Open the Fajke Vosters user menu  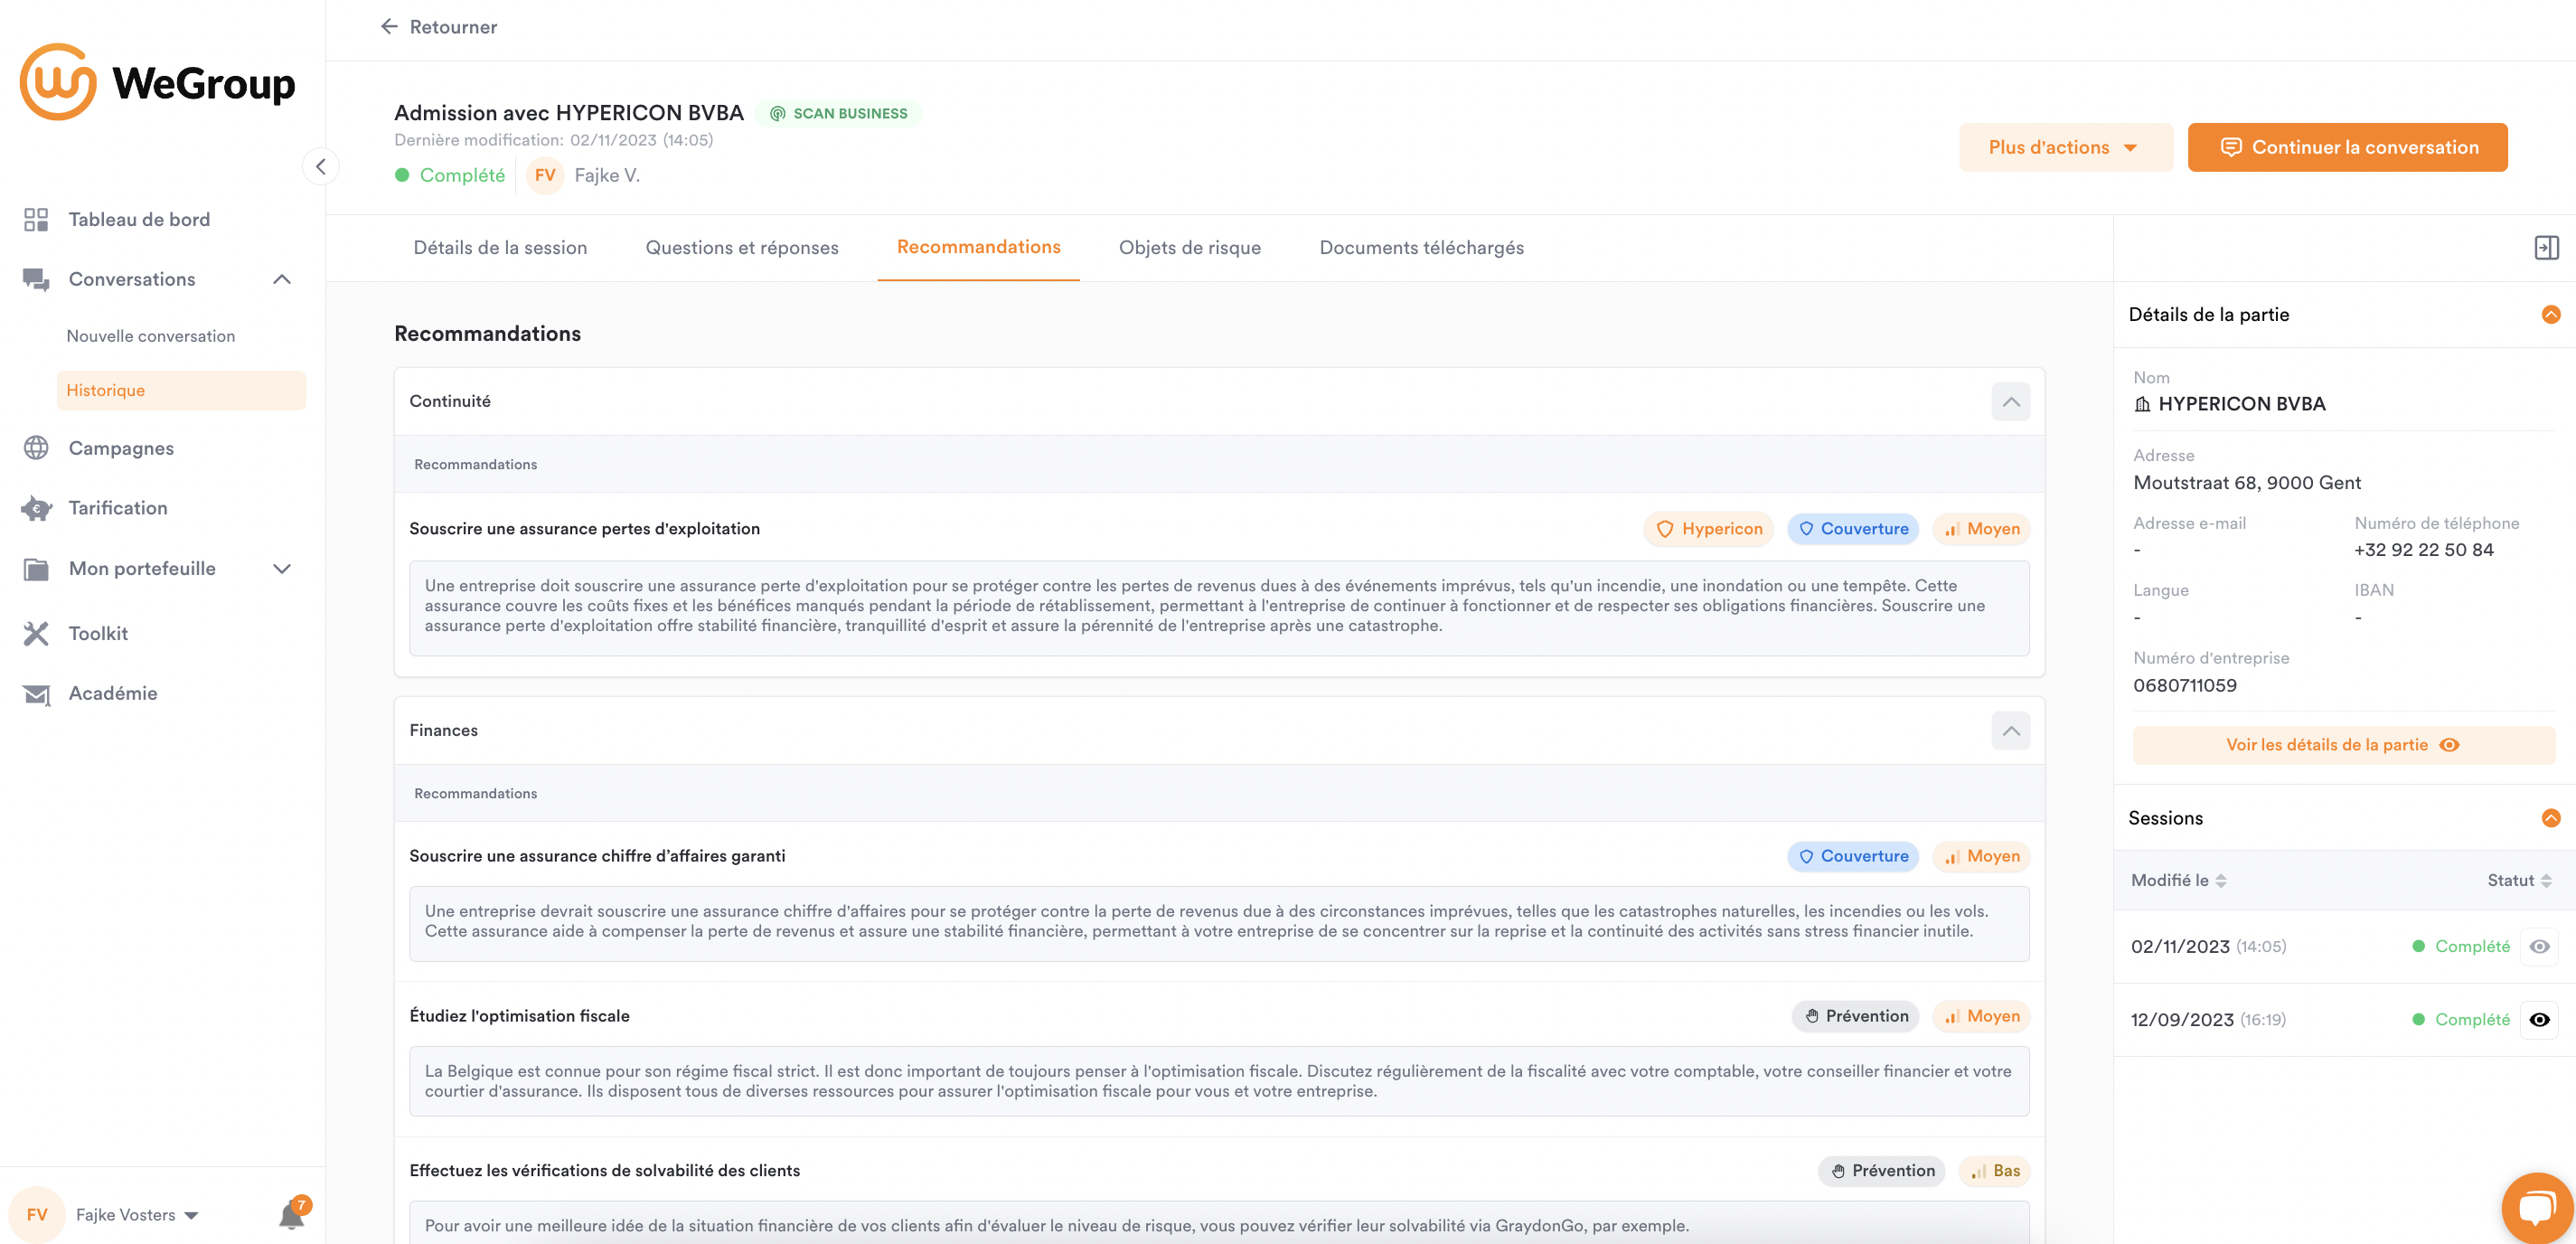(137, 1214)
